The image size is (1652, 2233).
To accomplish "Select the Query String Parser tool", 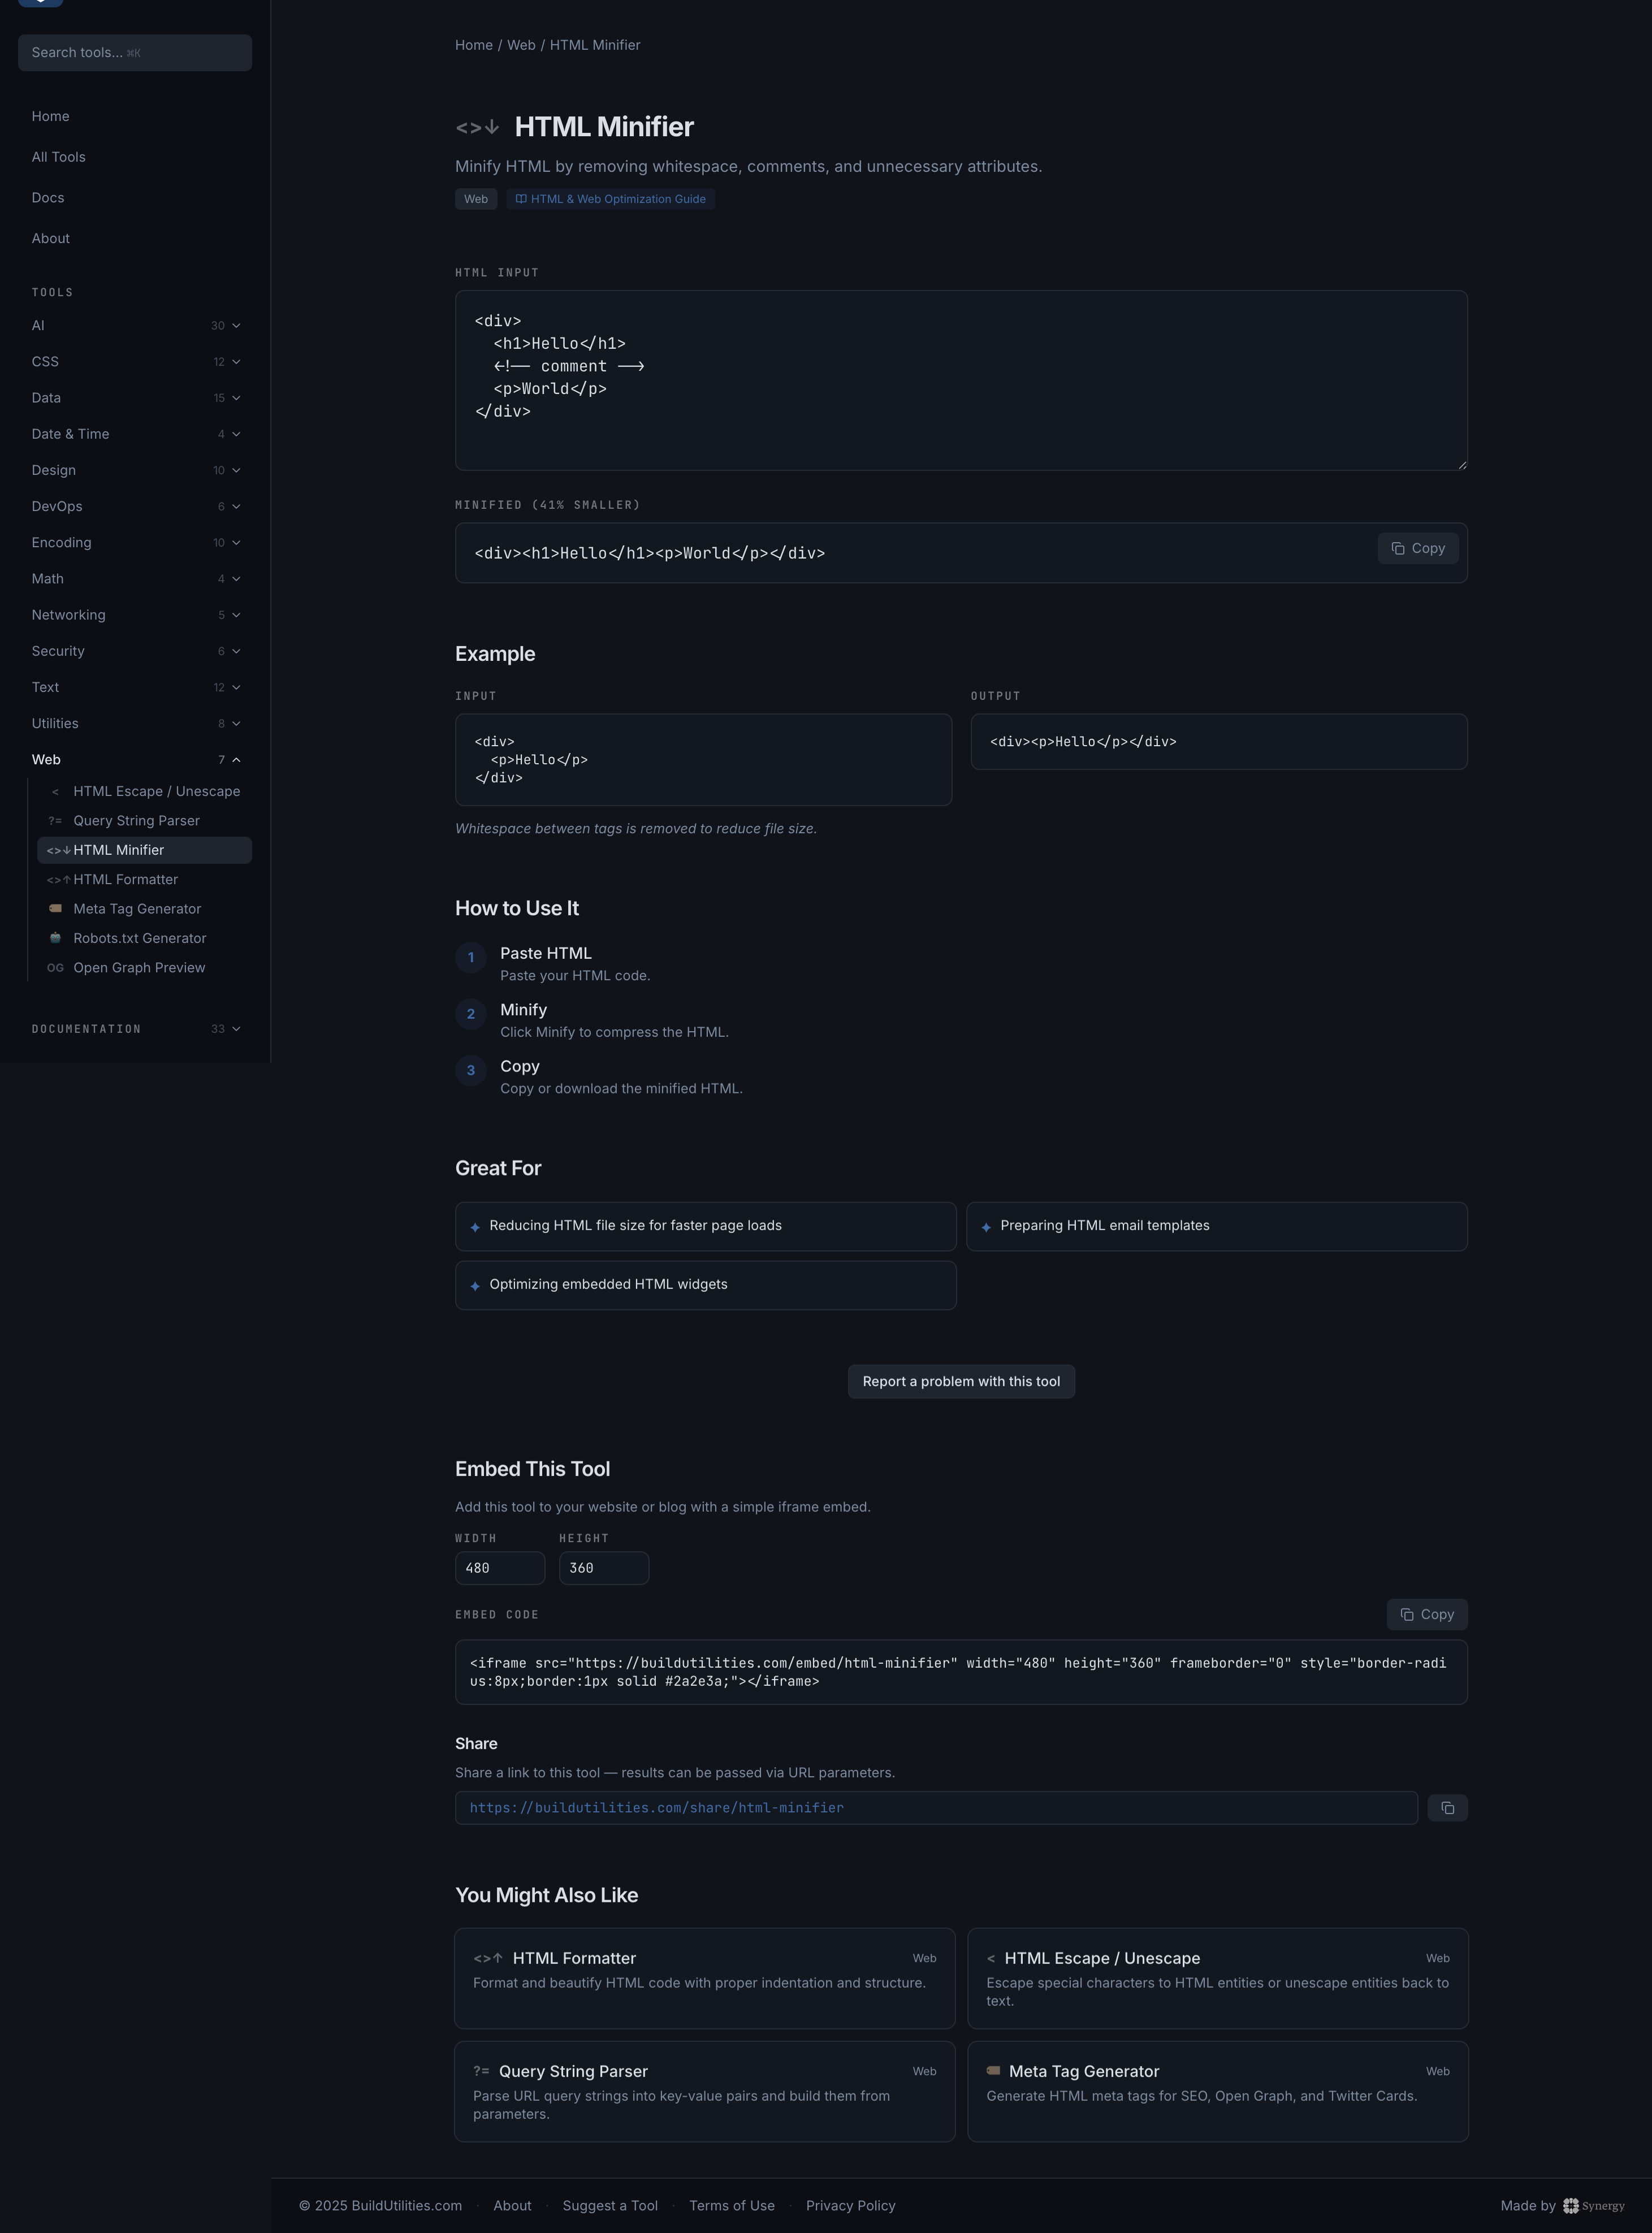I will [x=136, y=820].
